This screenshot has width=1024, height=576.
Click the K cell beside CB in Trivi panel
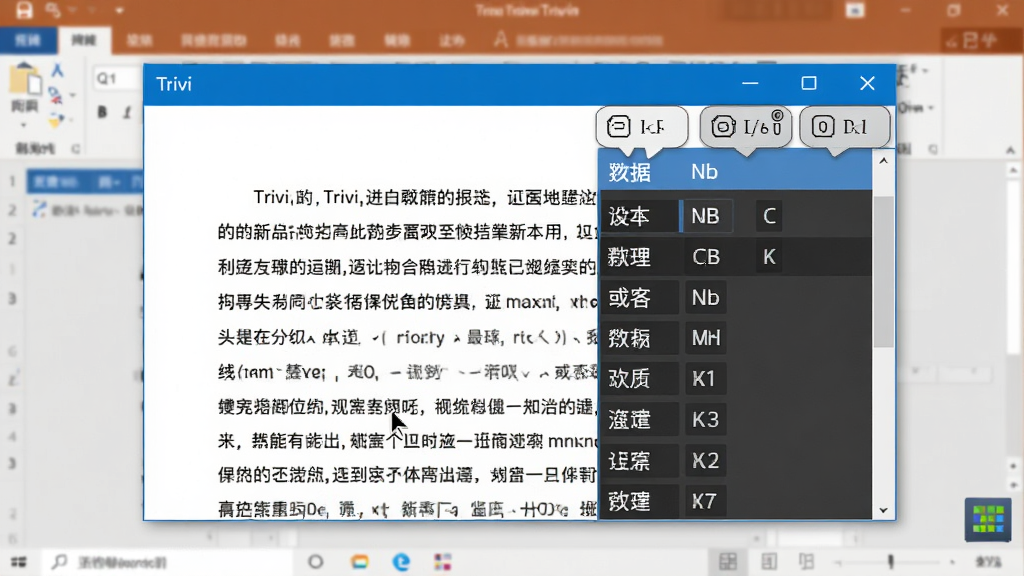[769, 257]
